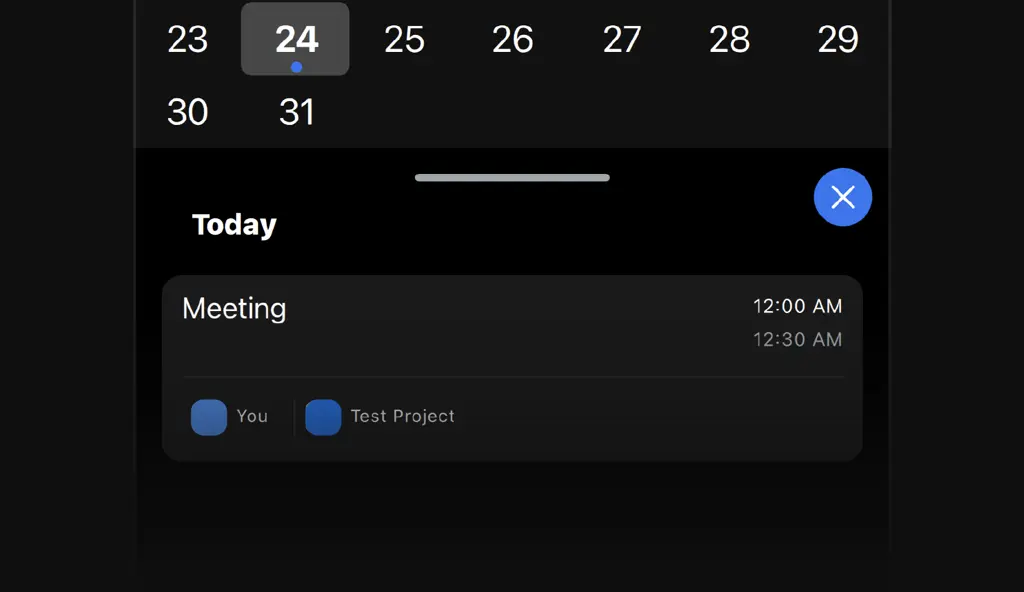Pick date 26 on the calendar
The height and width of the screenshot is (592, 1024).
[x=513, y=39]
